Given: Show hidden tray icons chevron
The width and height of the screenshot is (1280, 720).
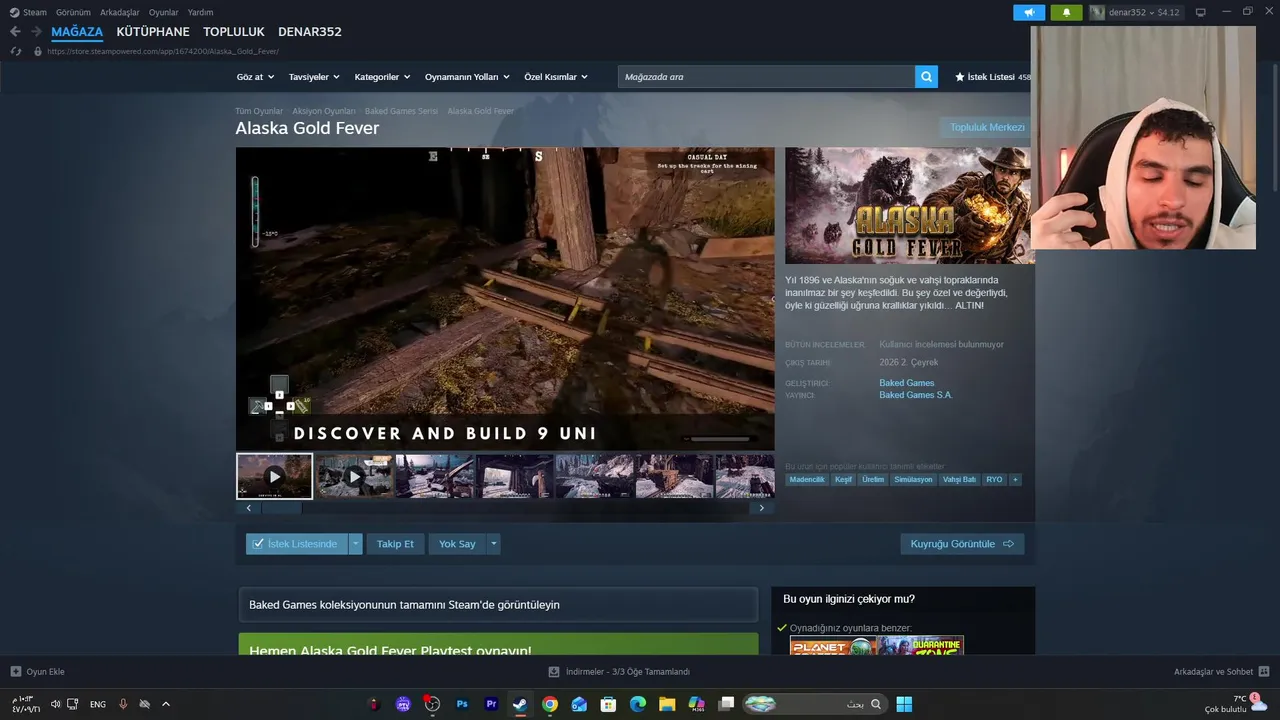Looking at the screenshot, I should click(x=166, y=704).
